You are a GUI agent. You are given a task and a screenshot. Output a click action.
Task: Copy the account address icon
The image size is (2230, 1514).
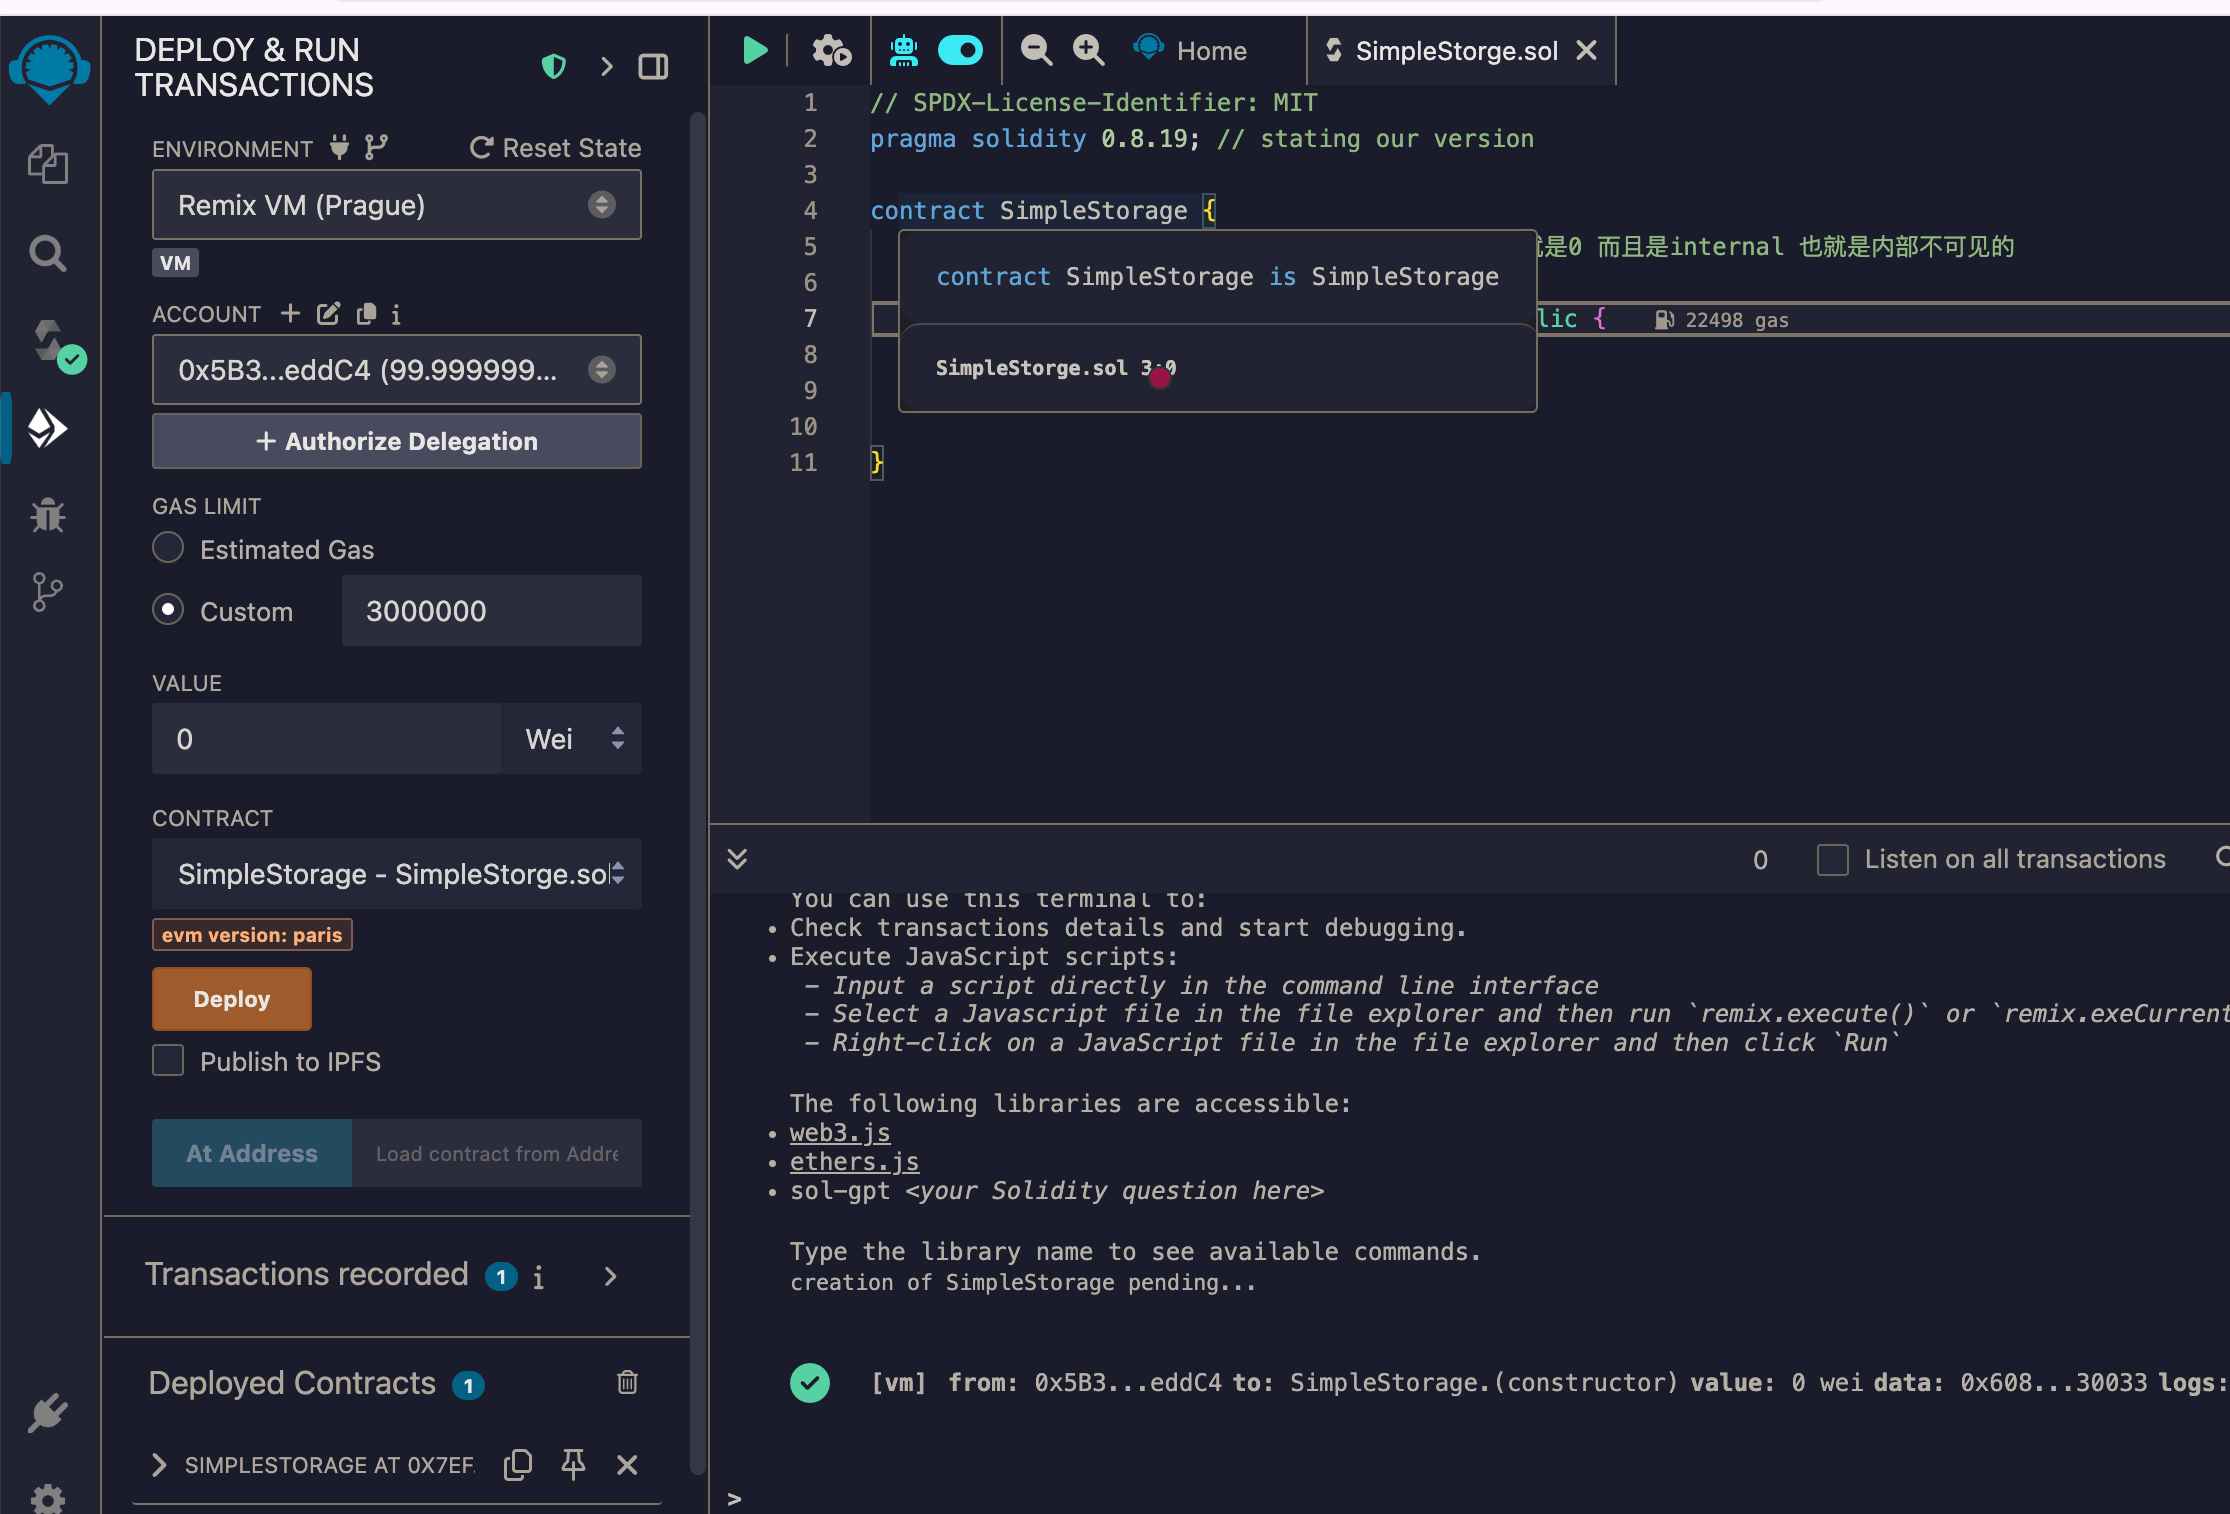click(367, 314)
